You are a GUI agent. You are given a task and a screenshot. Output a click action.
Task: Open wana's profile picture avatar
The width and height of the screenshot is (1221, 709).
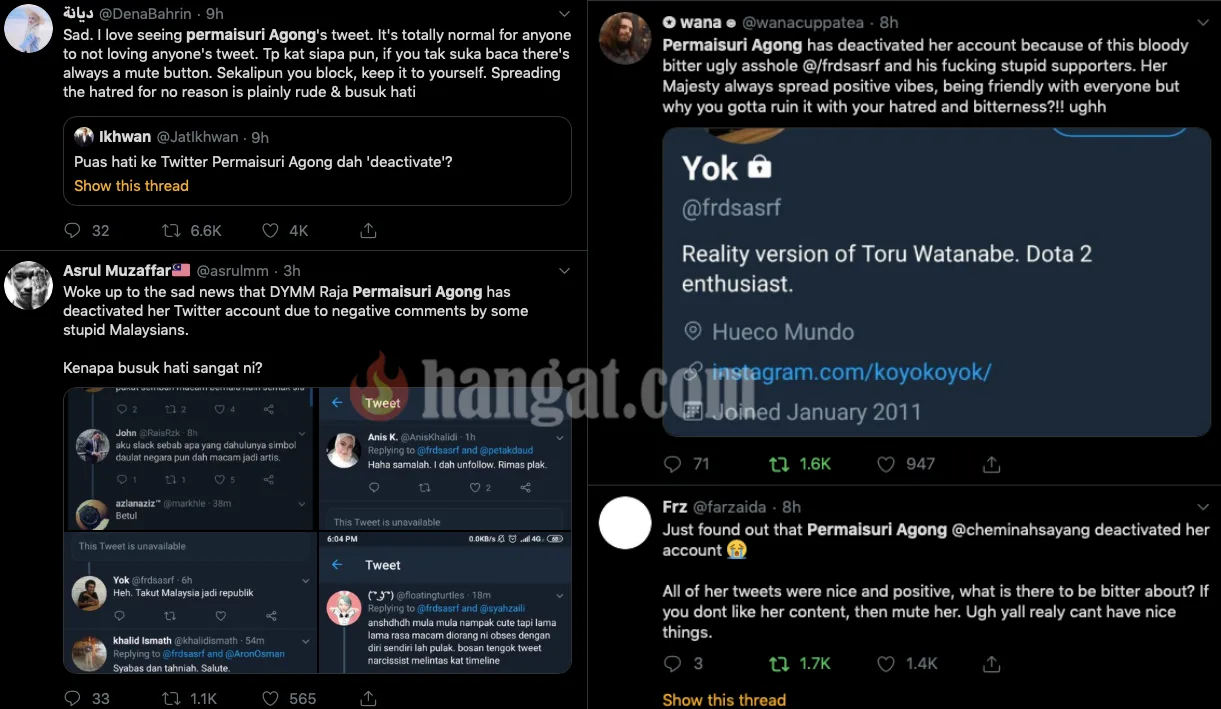pos(626,39)
